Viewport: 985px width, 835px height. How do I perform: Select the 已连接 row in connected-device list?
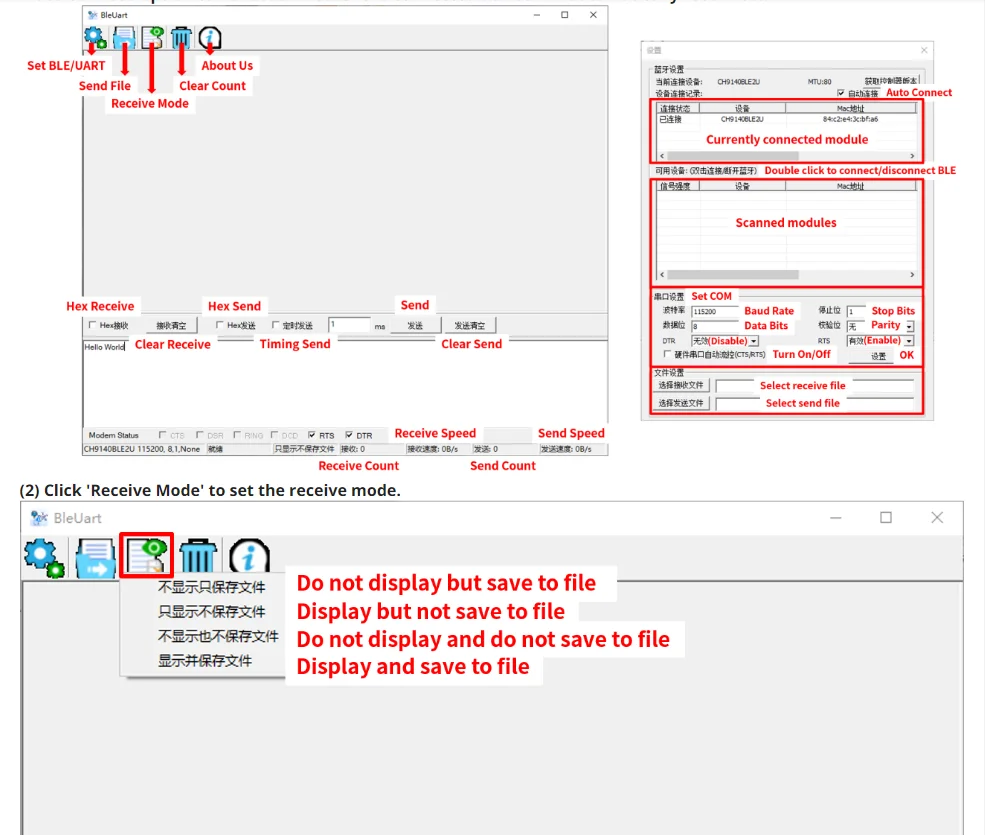[x=786, y=119]
